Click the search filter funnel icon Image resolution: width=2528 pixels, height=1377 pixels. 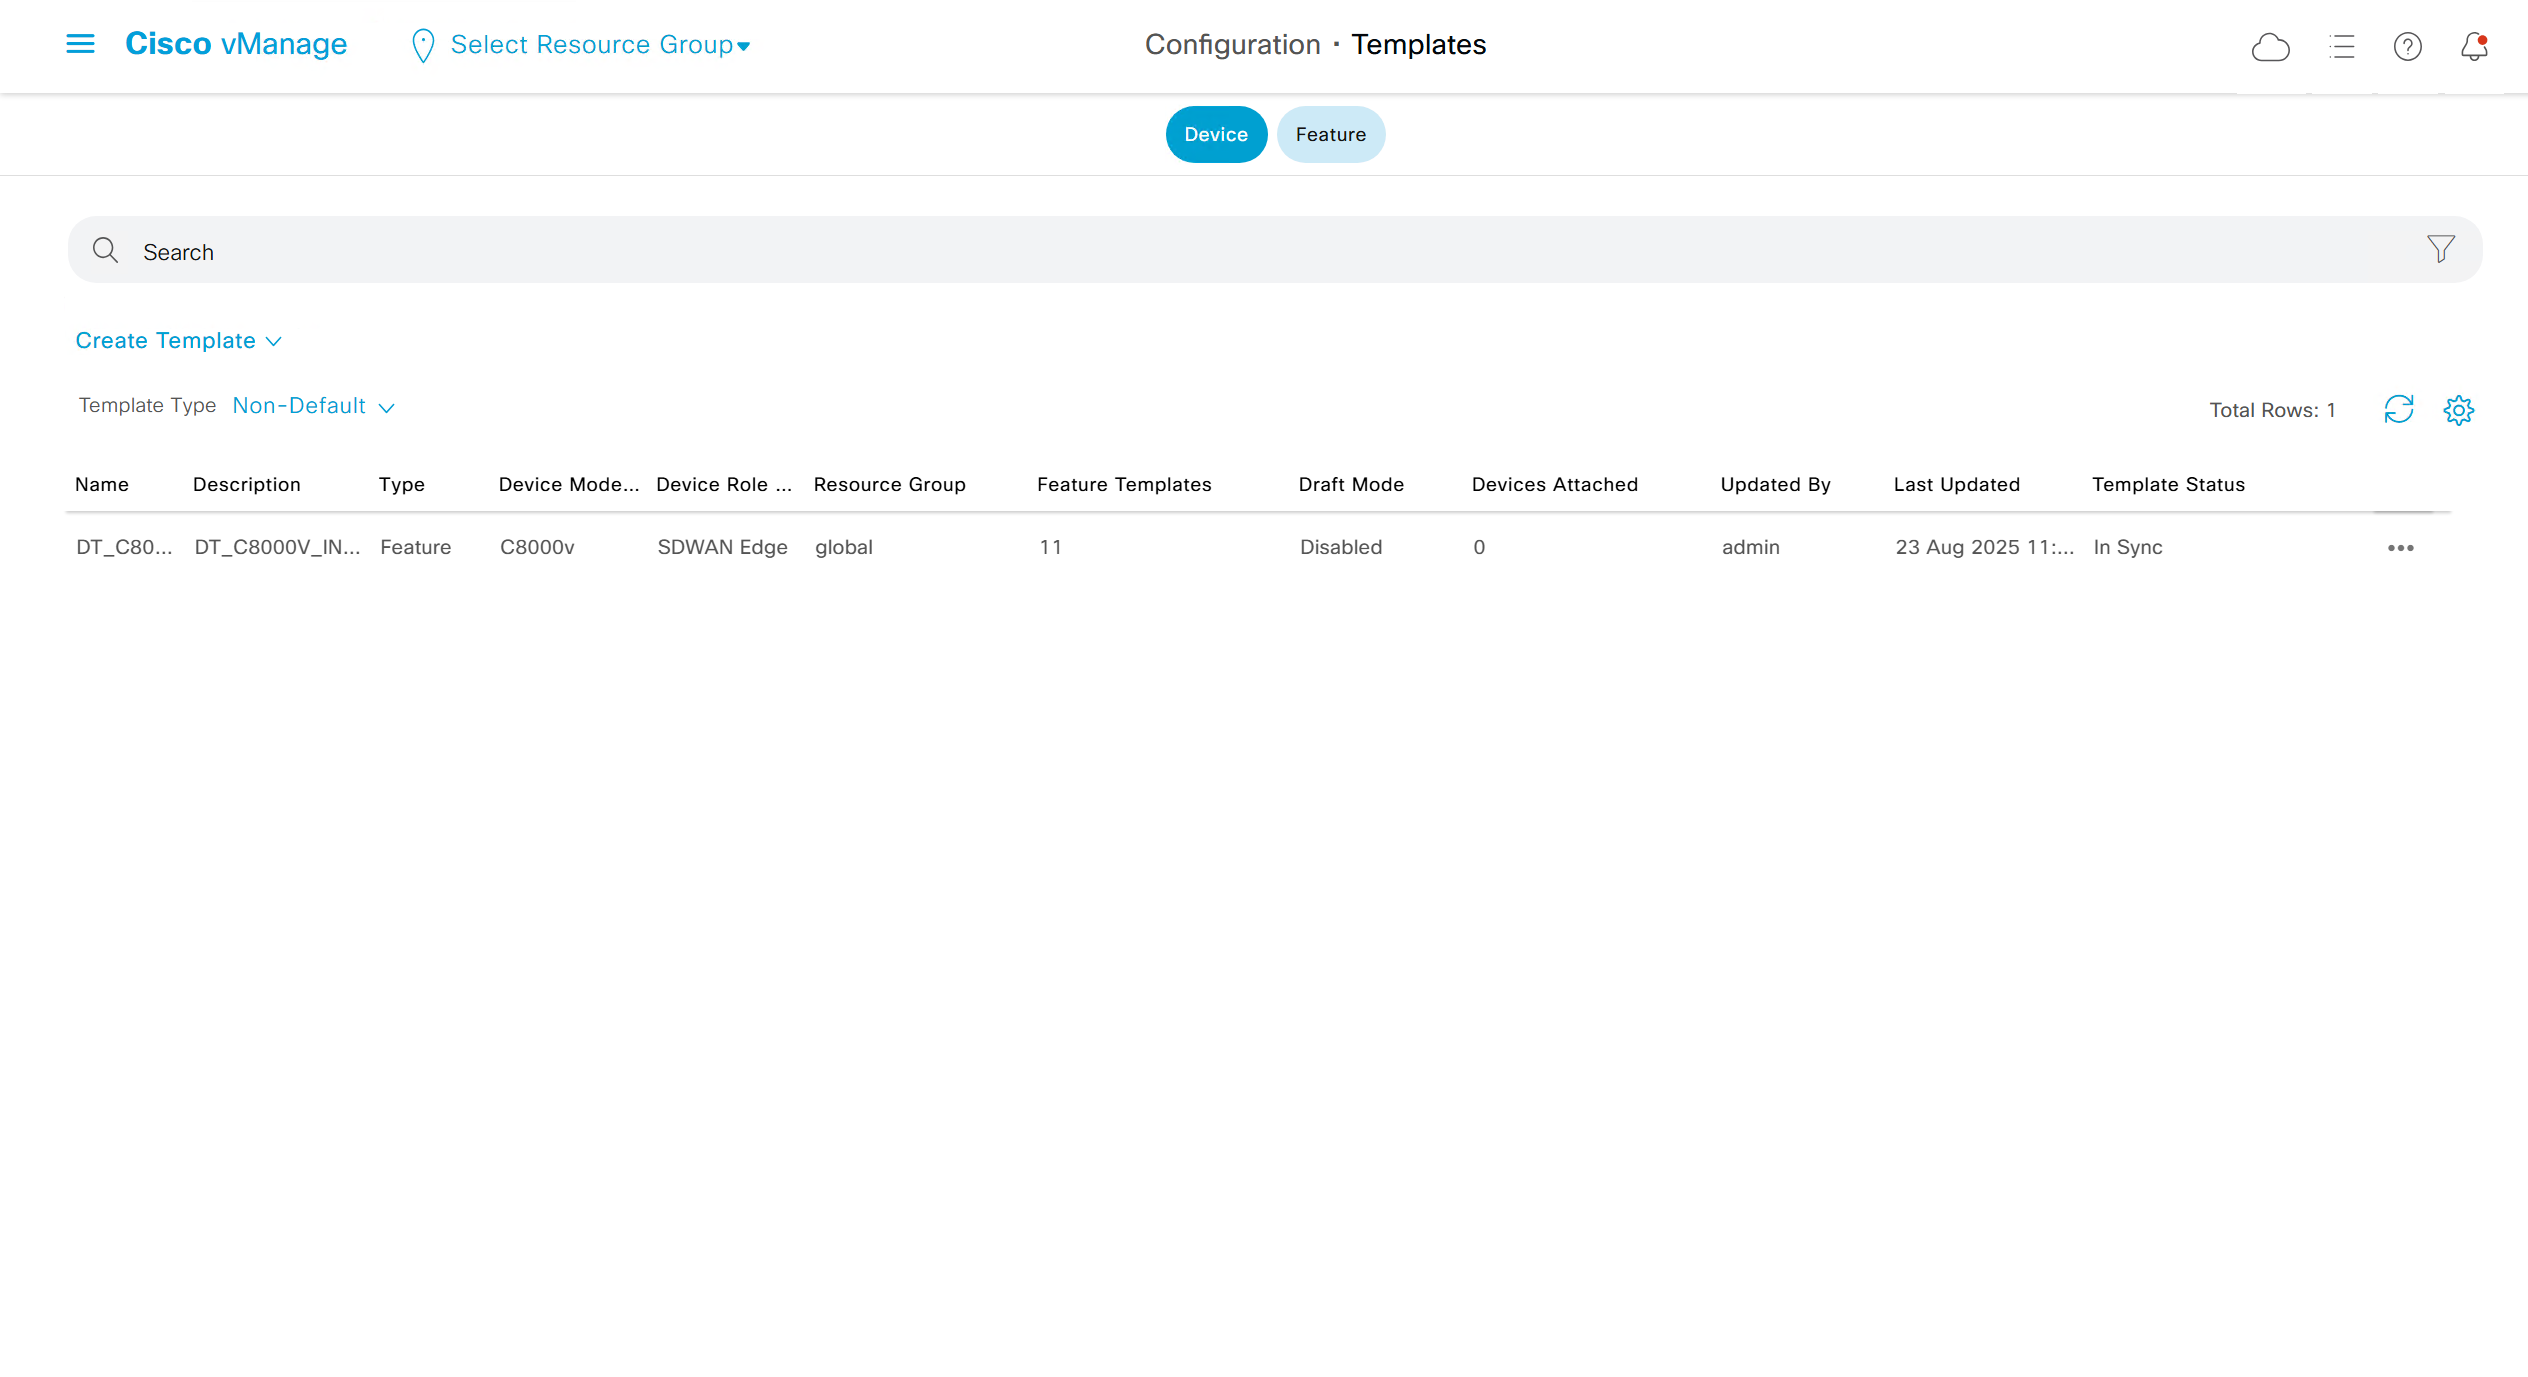click(x=2440, y=249)
